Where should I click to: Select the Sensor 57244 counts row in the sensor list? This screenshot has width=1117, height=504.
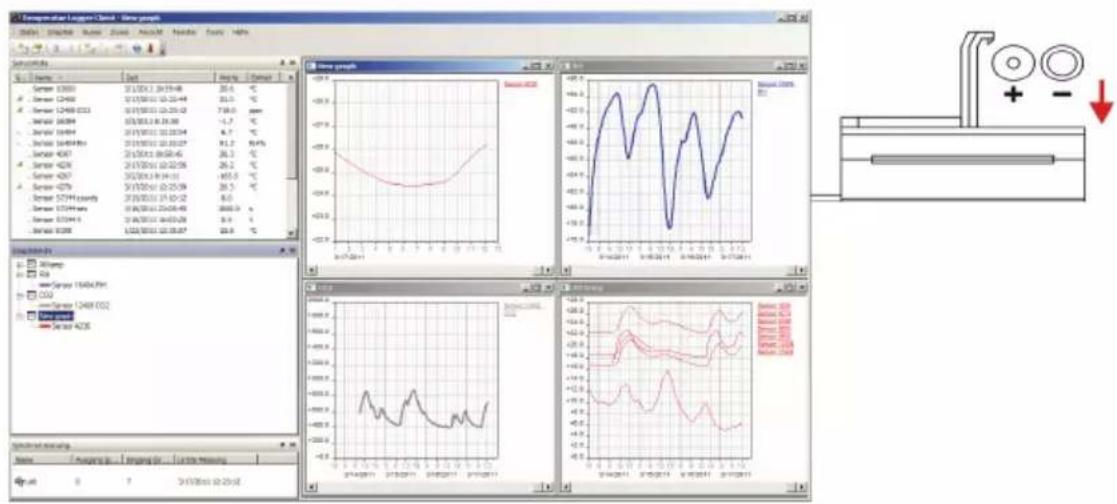(x=150, y=197)
